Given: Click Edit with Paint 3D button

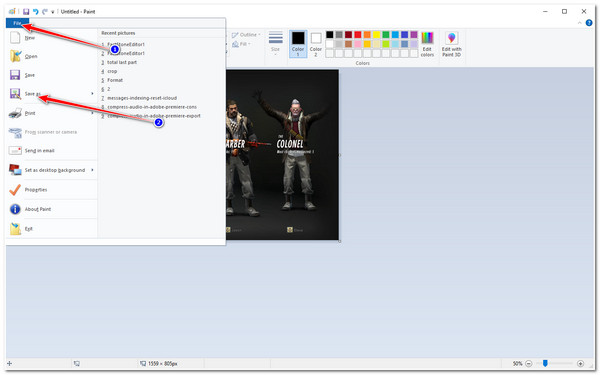Looking at the screenshot, I should coord(452,44).
